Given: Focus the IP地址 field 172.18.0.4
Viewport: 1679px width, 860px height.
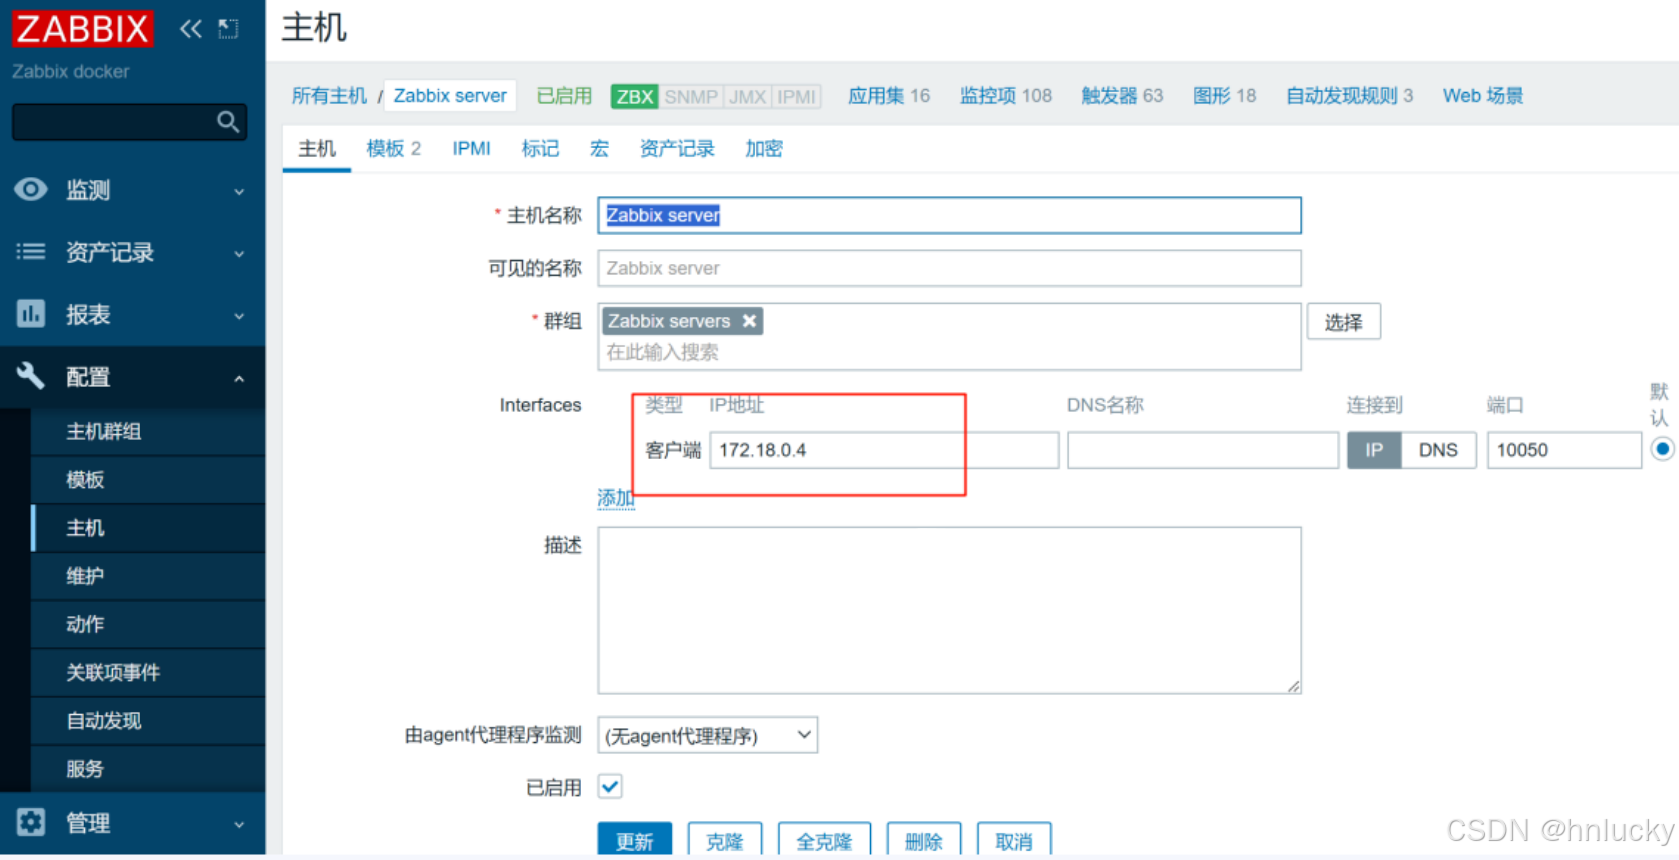Looking at the screenshot, I should point(884,450).
